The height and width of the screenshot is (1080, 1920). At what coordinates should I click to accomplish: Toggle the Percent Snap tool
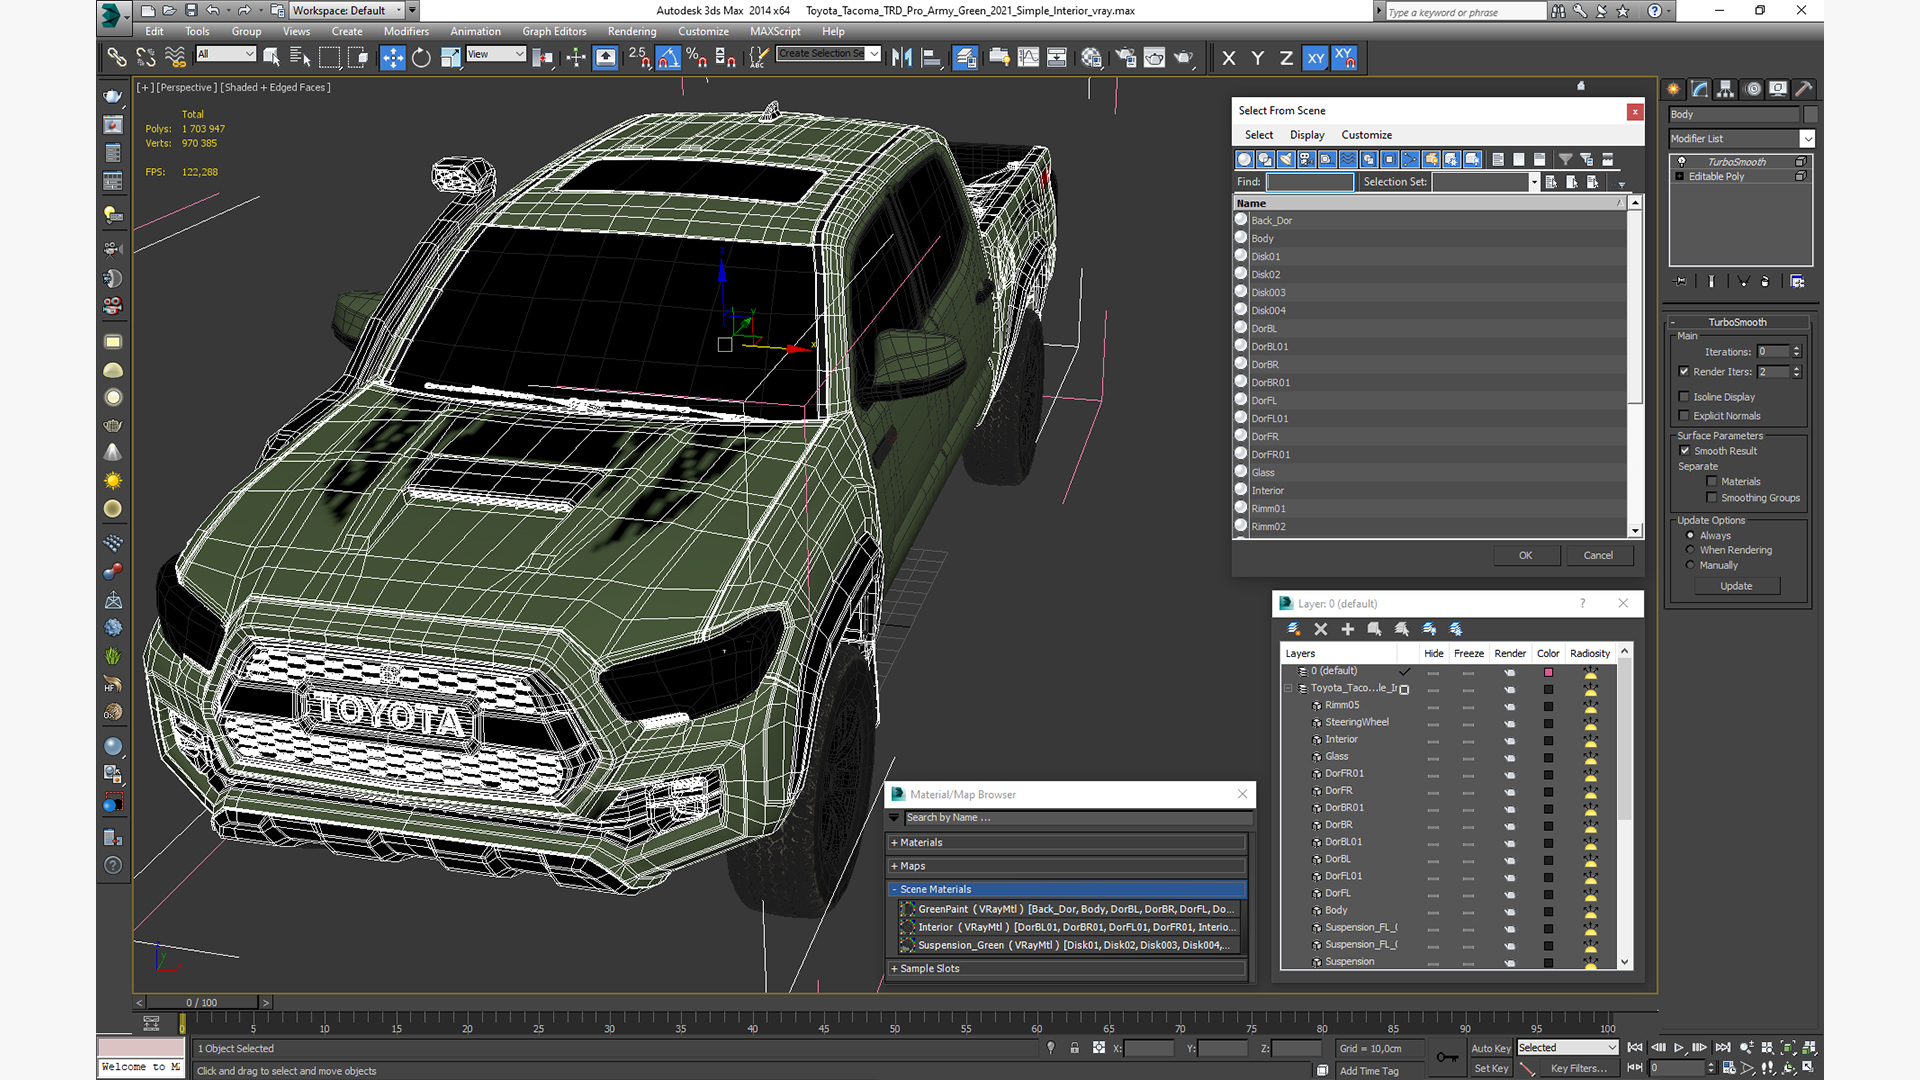point(697,58)
